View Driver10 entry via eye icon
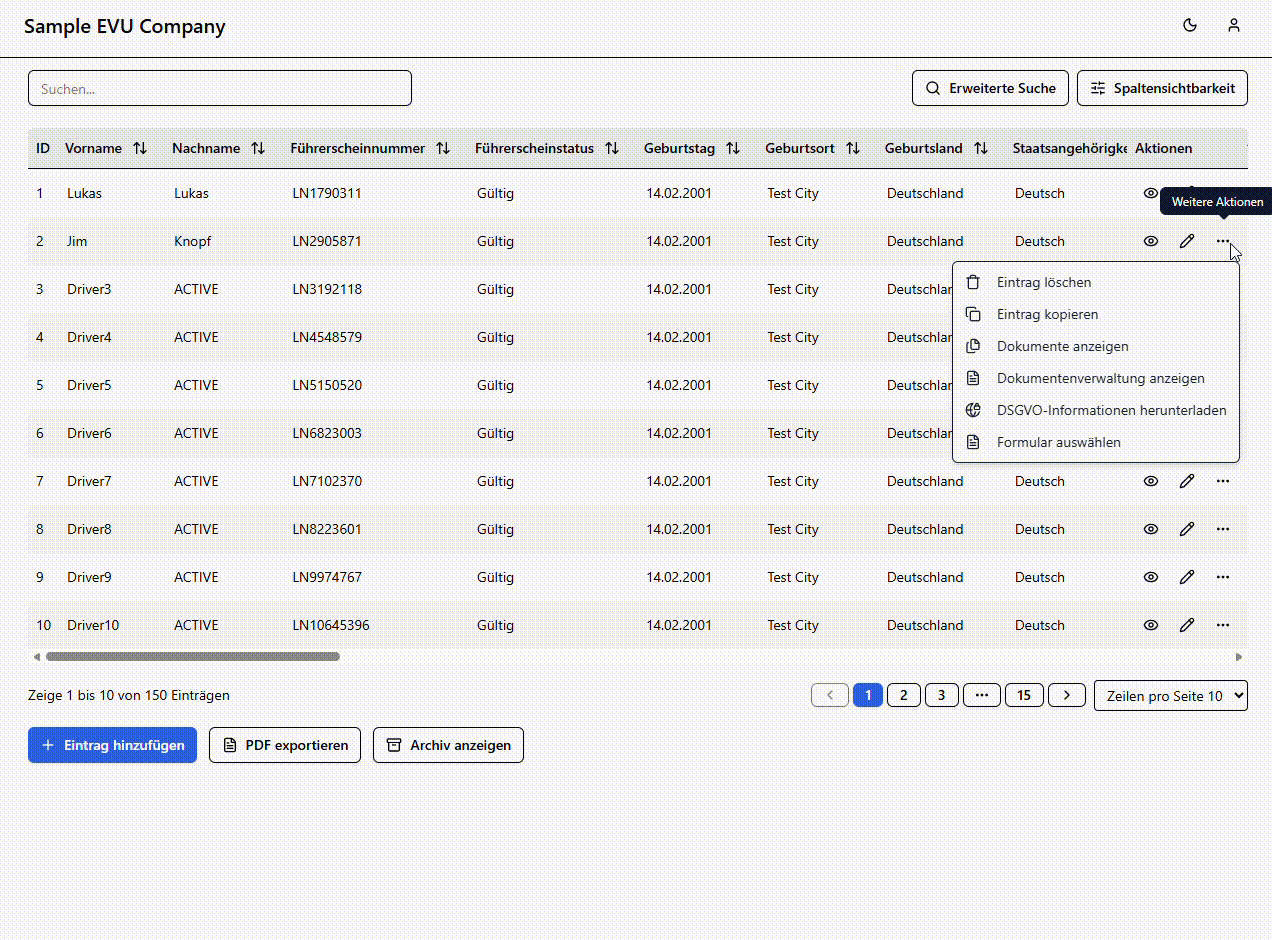 click(1151, 625)
